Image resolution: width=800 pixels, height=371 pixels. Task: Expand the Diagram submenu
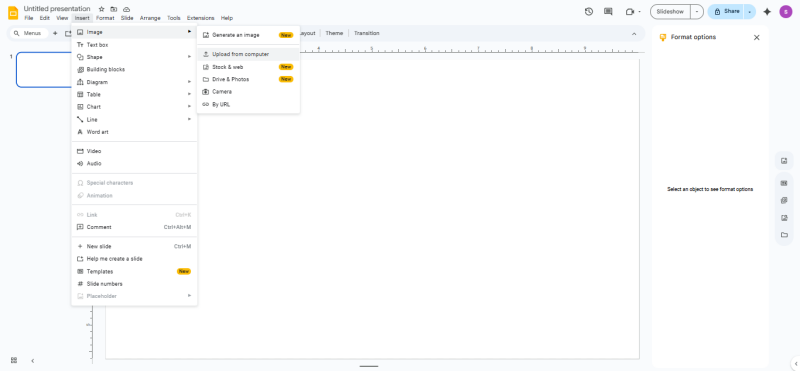tap(134, 82)
